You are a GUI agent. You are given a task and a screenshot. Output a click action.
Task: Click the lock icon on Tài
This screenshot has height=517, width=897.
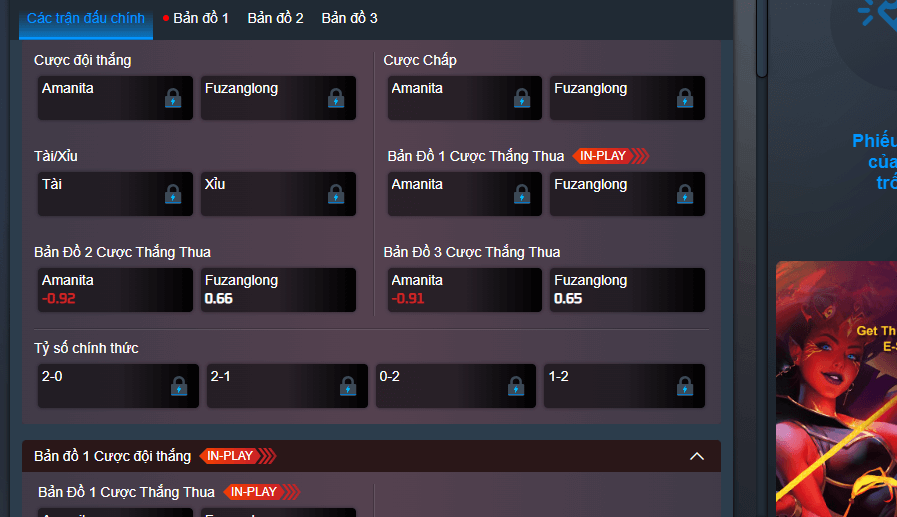pyautogui.click(x=173, y=194)
